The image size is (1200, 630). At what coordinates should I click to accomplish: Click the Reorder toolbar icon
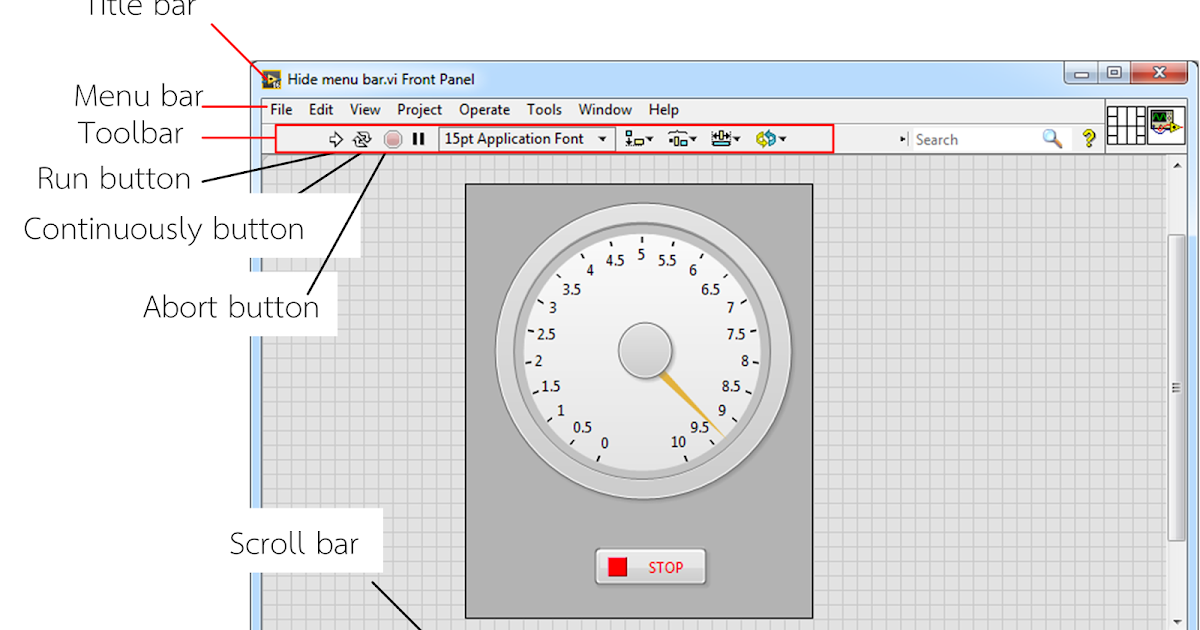click(767, 138)
